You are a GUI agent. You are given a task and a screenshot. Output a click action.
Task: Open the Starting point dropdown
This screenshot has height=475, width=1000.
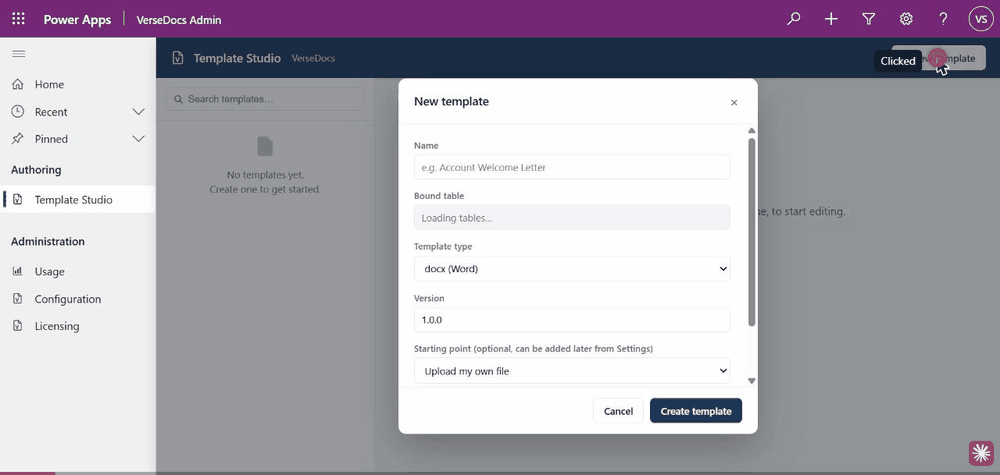[x=572, y=370]
